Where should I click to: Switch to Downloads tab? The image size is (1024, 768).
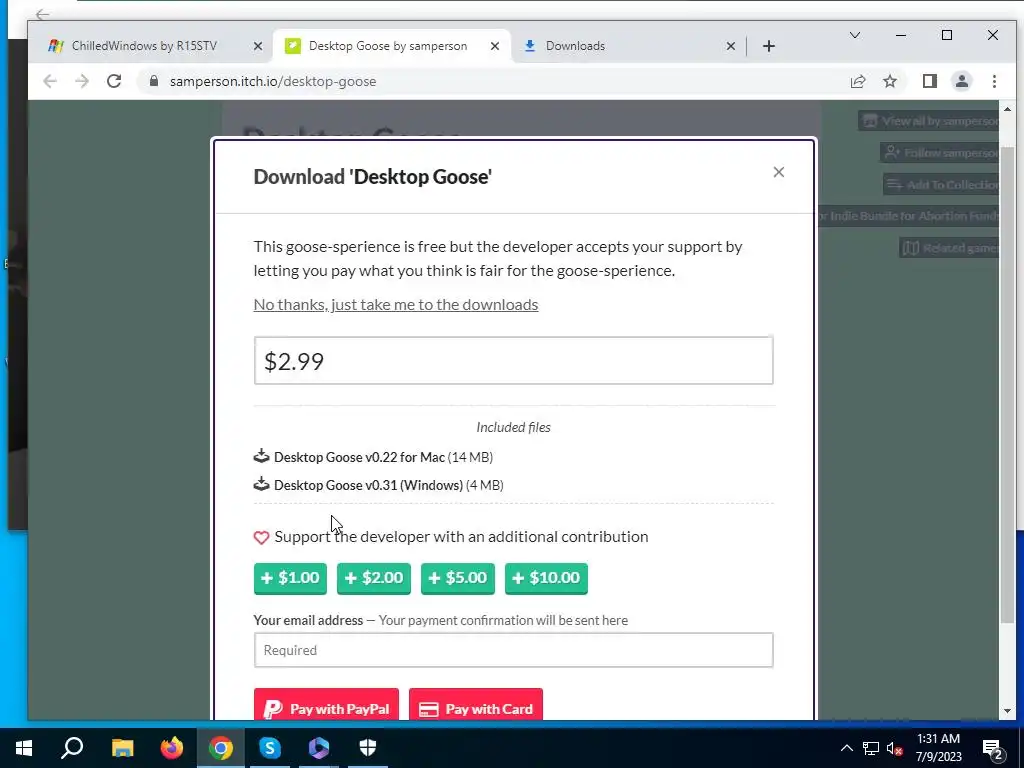[575, 46]
